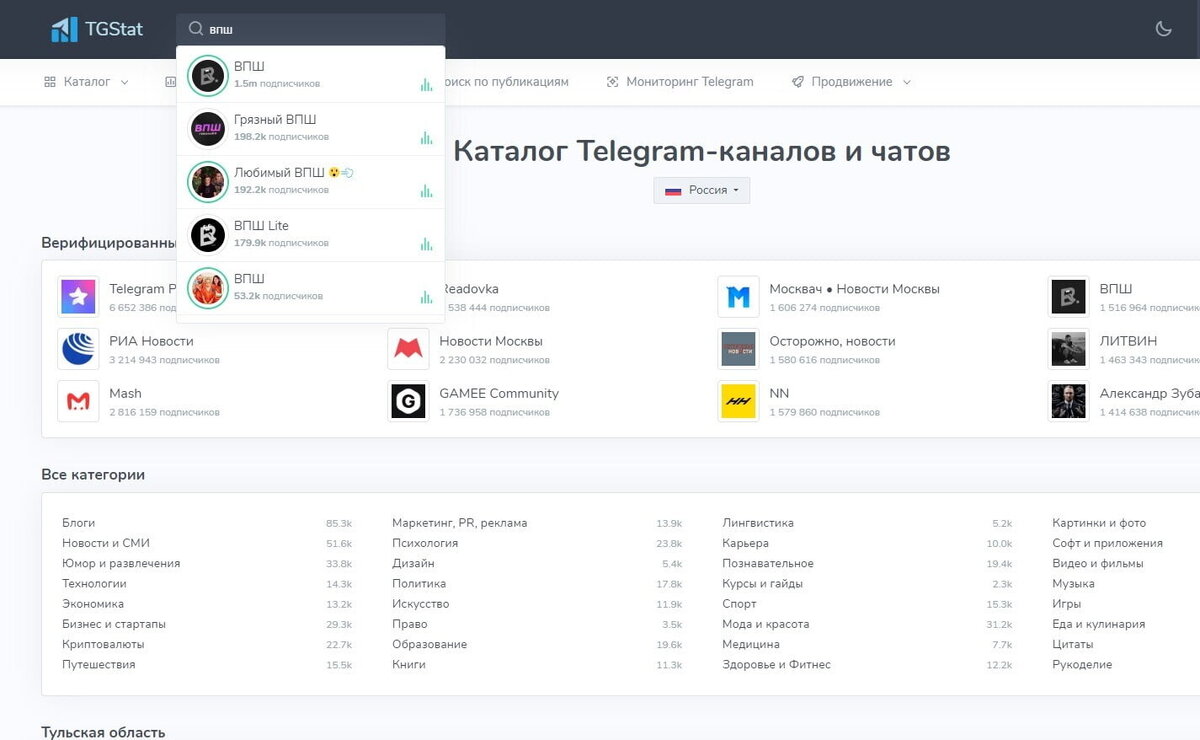This screenshot has height=740, width=1200.
Task: Click ВПШ Lite avatar
Action: point(208,235)
